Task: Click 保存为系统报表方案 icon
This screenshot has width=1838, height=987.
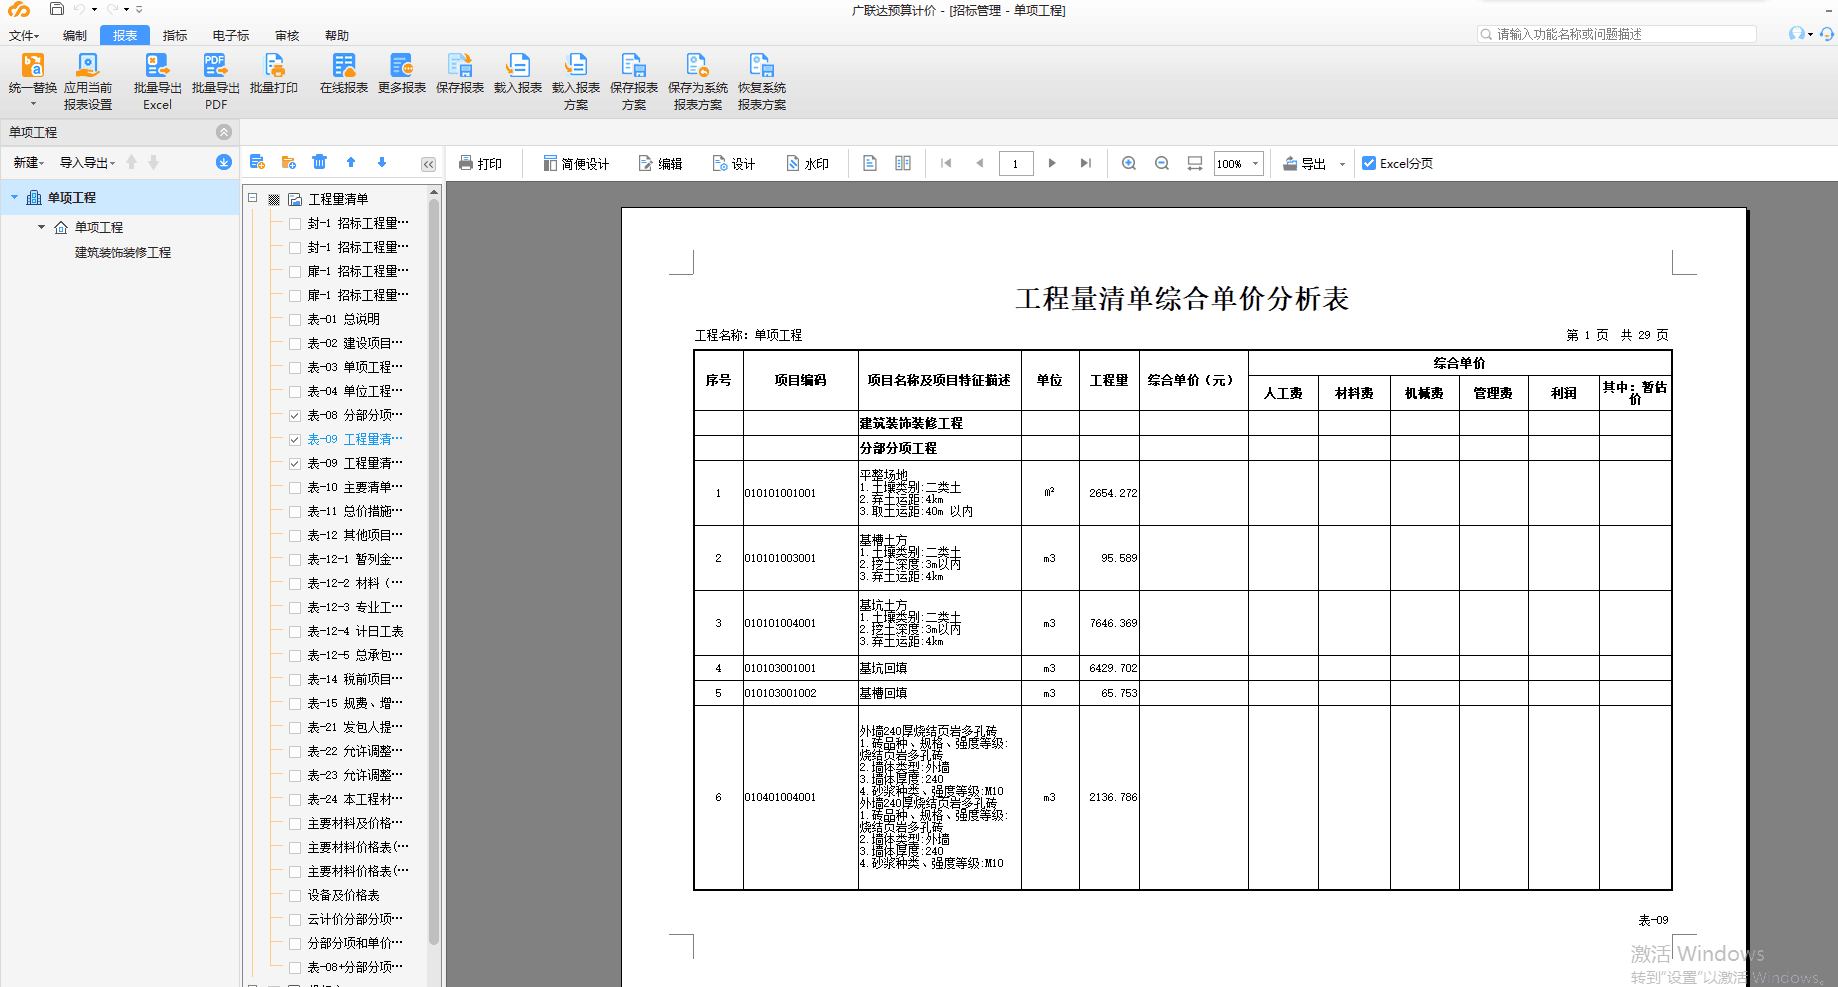Action: point(698,67)
